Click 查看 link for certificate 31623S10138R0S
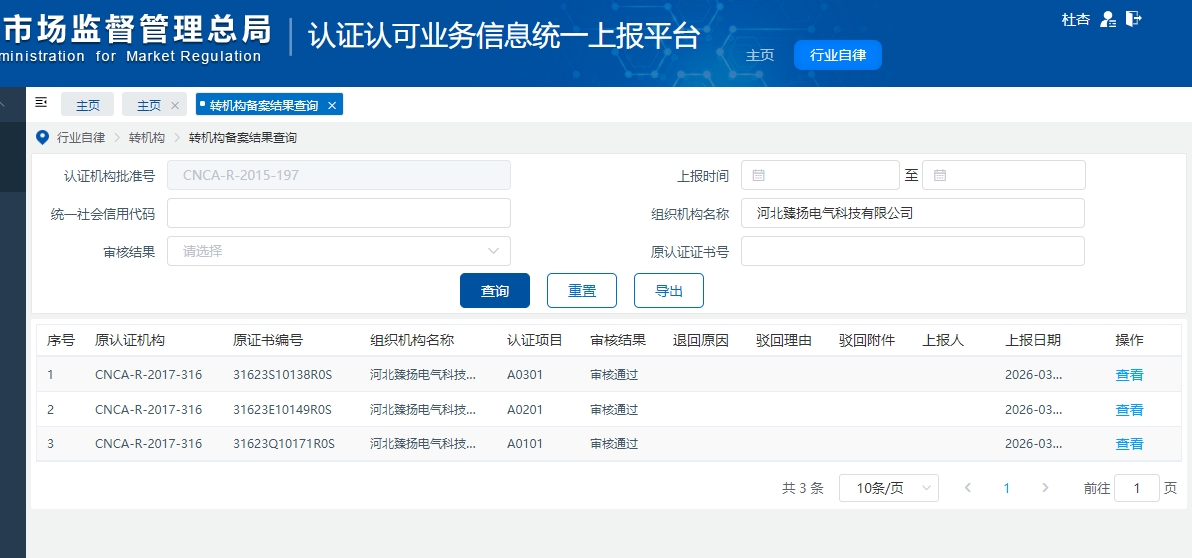This screenshot has width=1192, height=558. (1129, 375)
